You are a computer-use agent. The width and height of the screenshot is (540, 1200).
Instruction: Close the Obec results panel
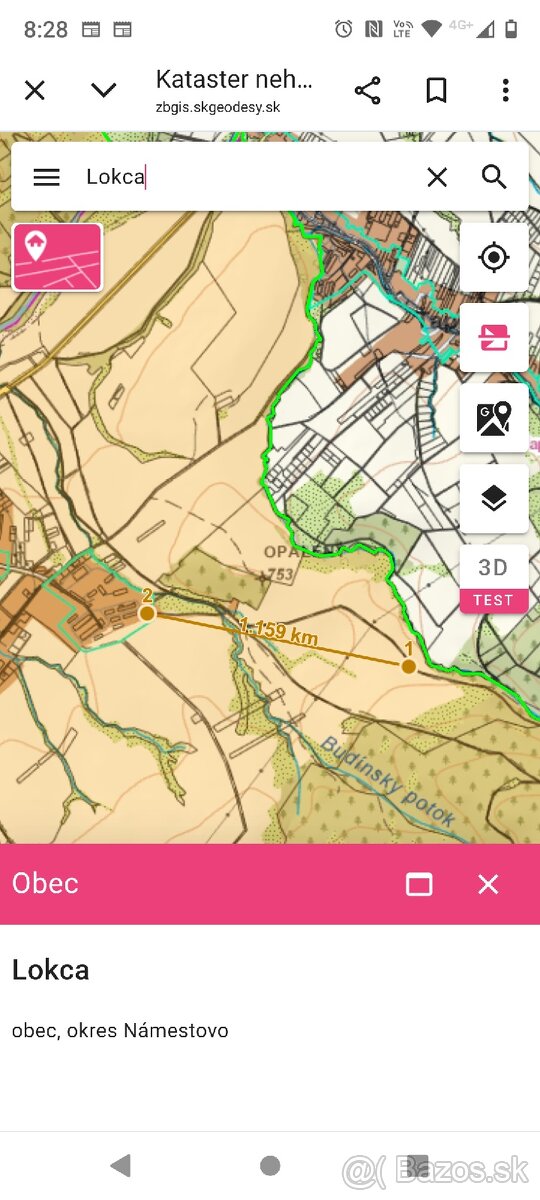tap(488, 884)
